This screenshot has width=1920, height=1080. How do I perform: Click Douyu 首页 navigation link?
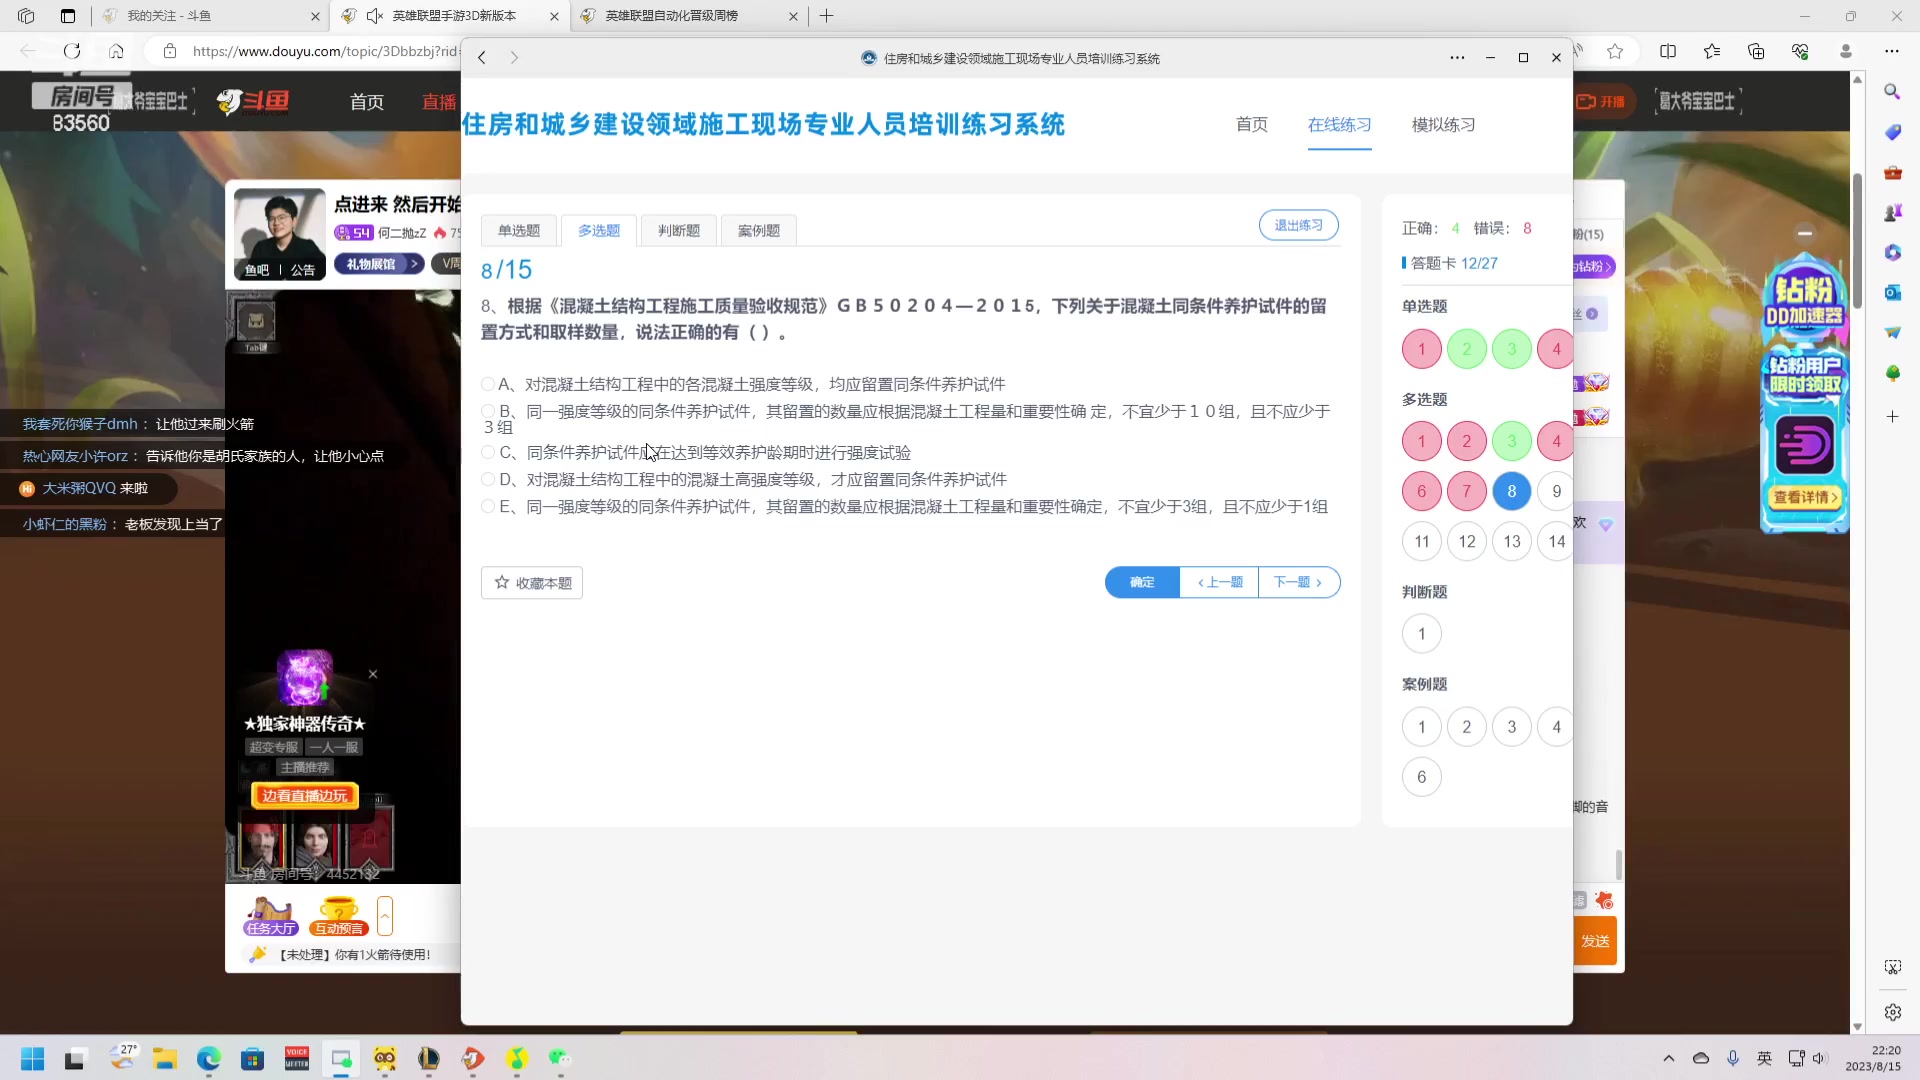pos(367,101)
